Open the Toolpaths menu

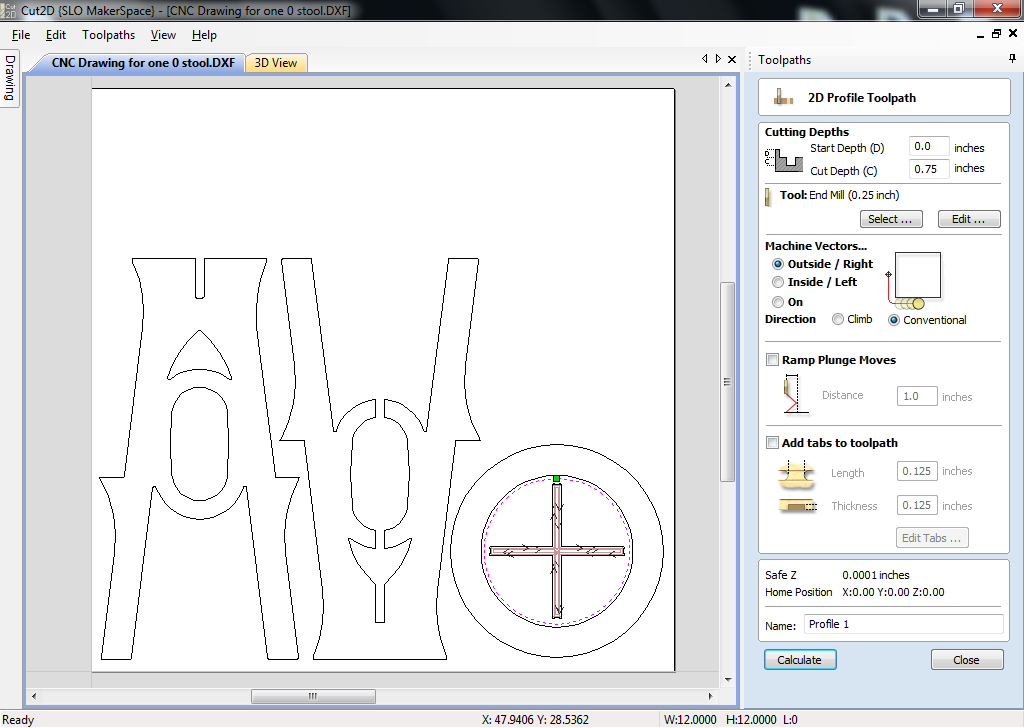[x=108, y=35]
